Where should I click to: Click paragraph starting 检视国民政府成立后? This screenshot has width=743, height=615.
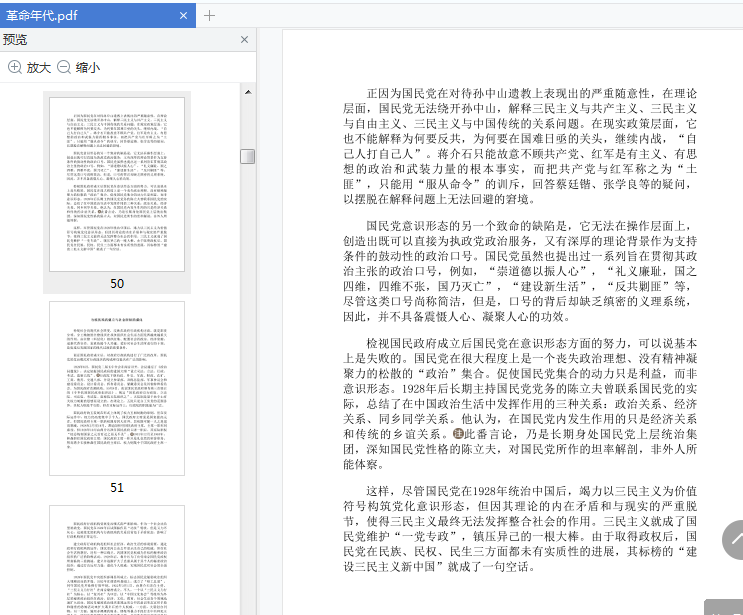tap(520, 404)
